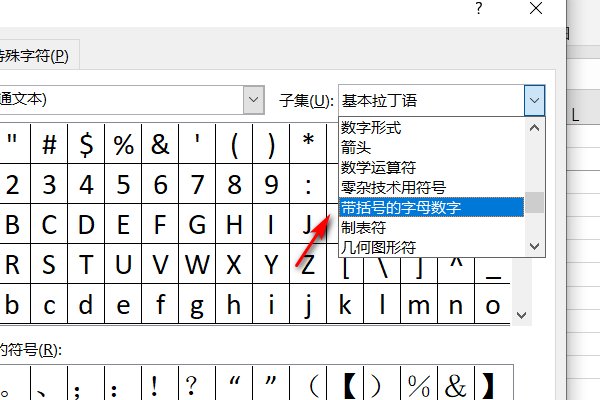Pick the ) symbol in the main grid
This screenshot has height=400, width=600.
pyautogui.click(x=271, y=144)
